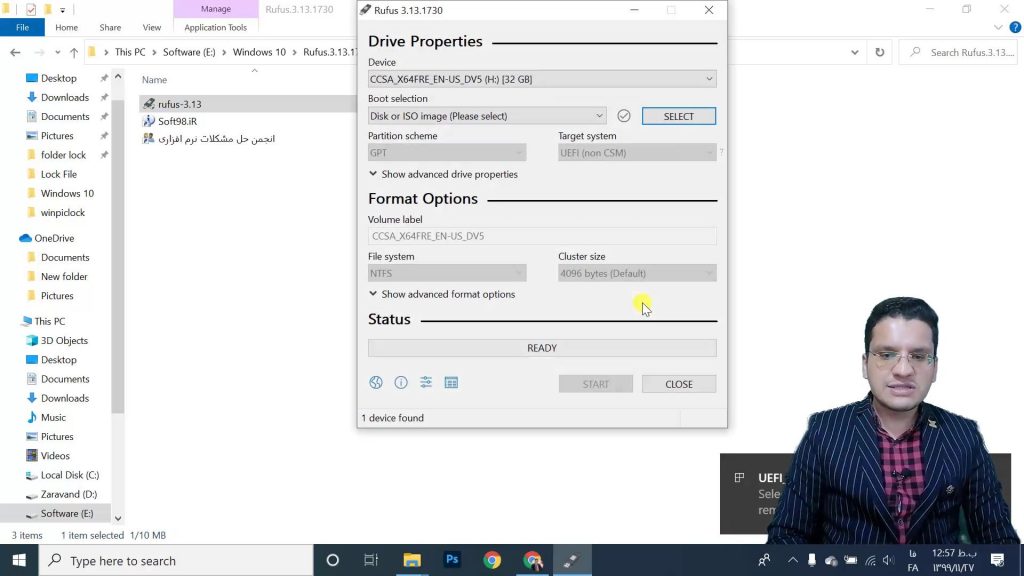This screenshot has height=576, width=1024.
Task: Open Photoshop from the taskbar
Action: pos(452,560)
